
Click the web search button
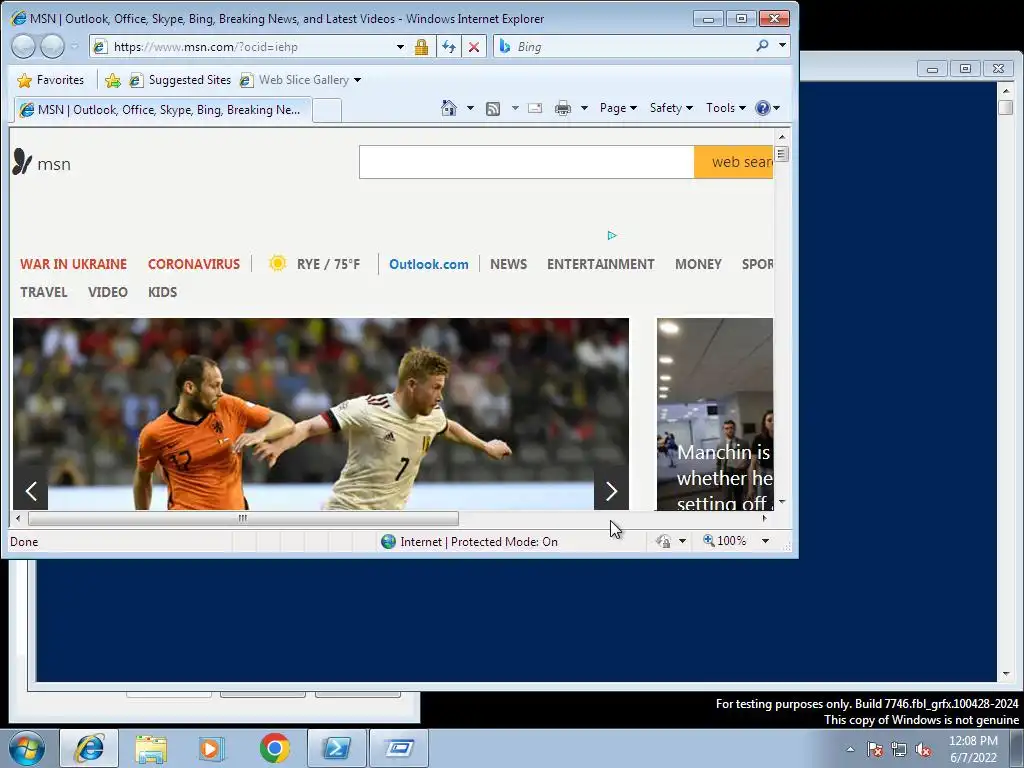pos(733,162)
